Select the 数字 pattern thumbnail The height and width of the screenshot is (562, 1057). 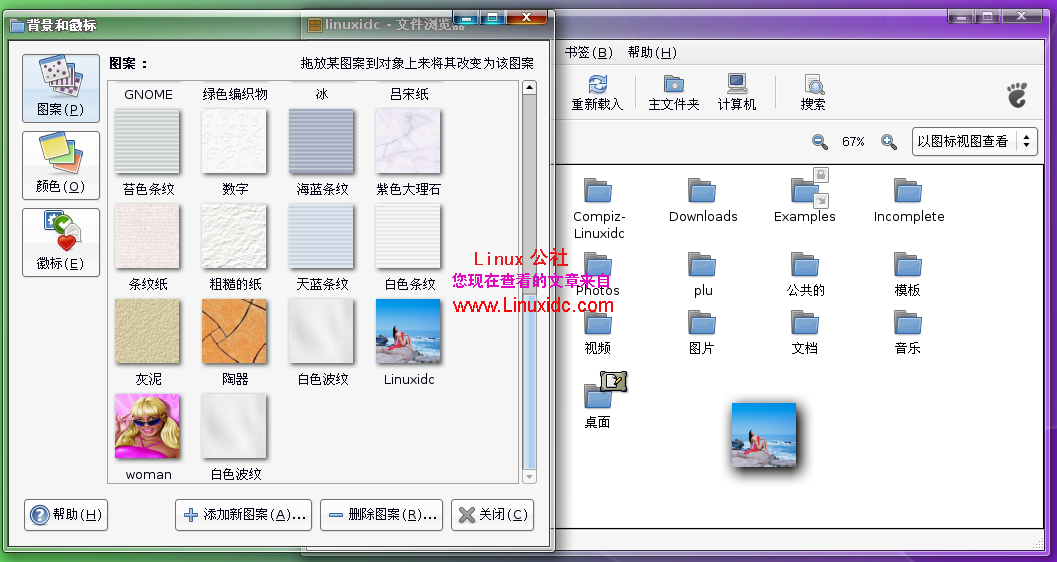point(234,141)
